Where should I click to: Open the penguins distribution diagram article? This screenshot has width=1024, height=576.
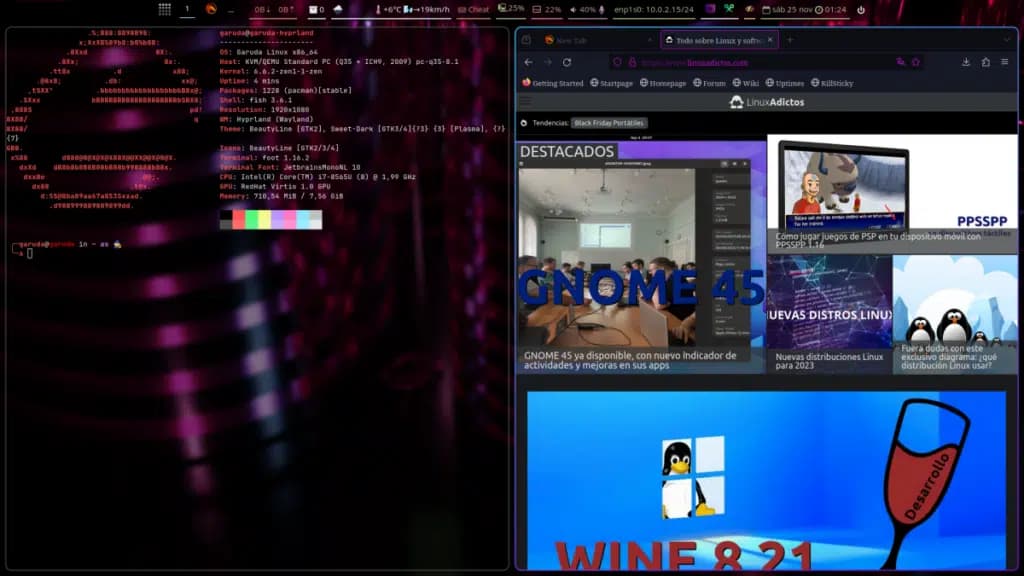click(955, 314)
